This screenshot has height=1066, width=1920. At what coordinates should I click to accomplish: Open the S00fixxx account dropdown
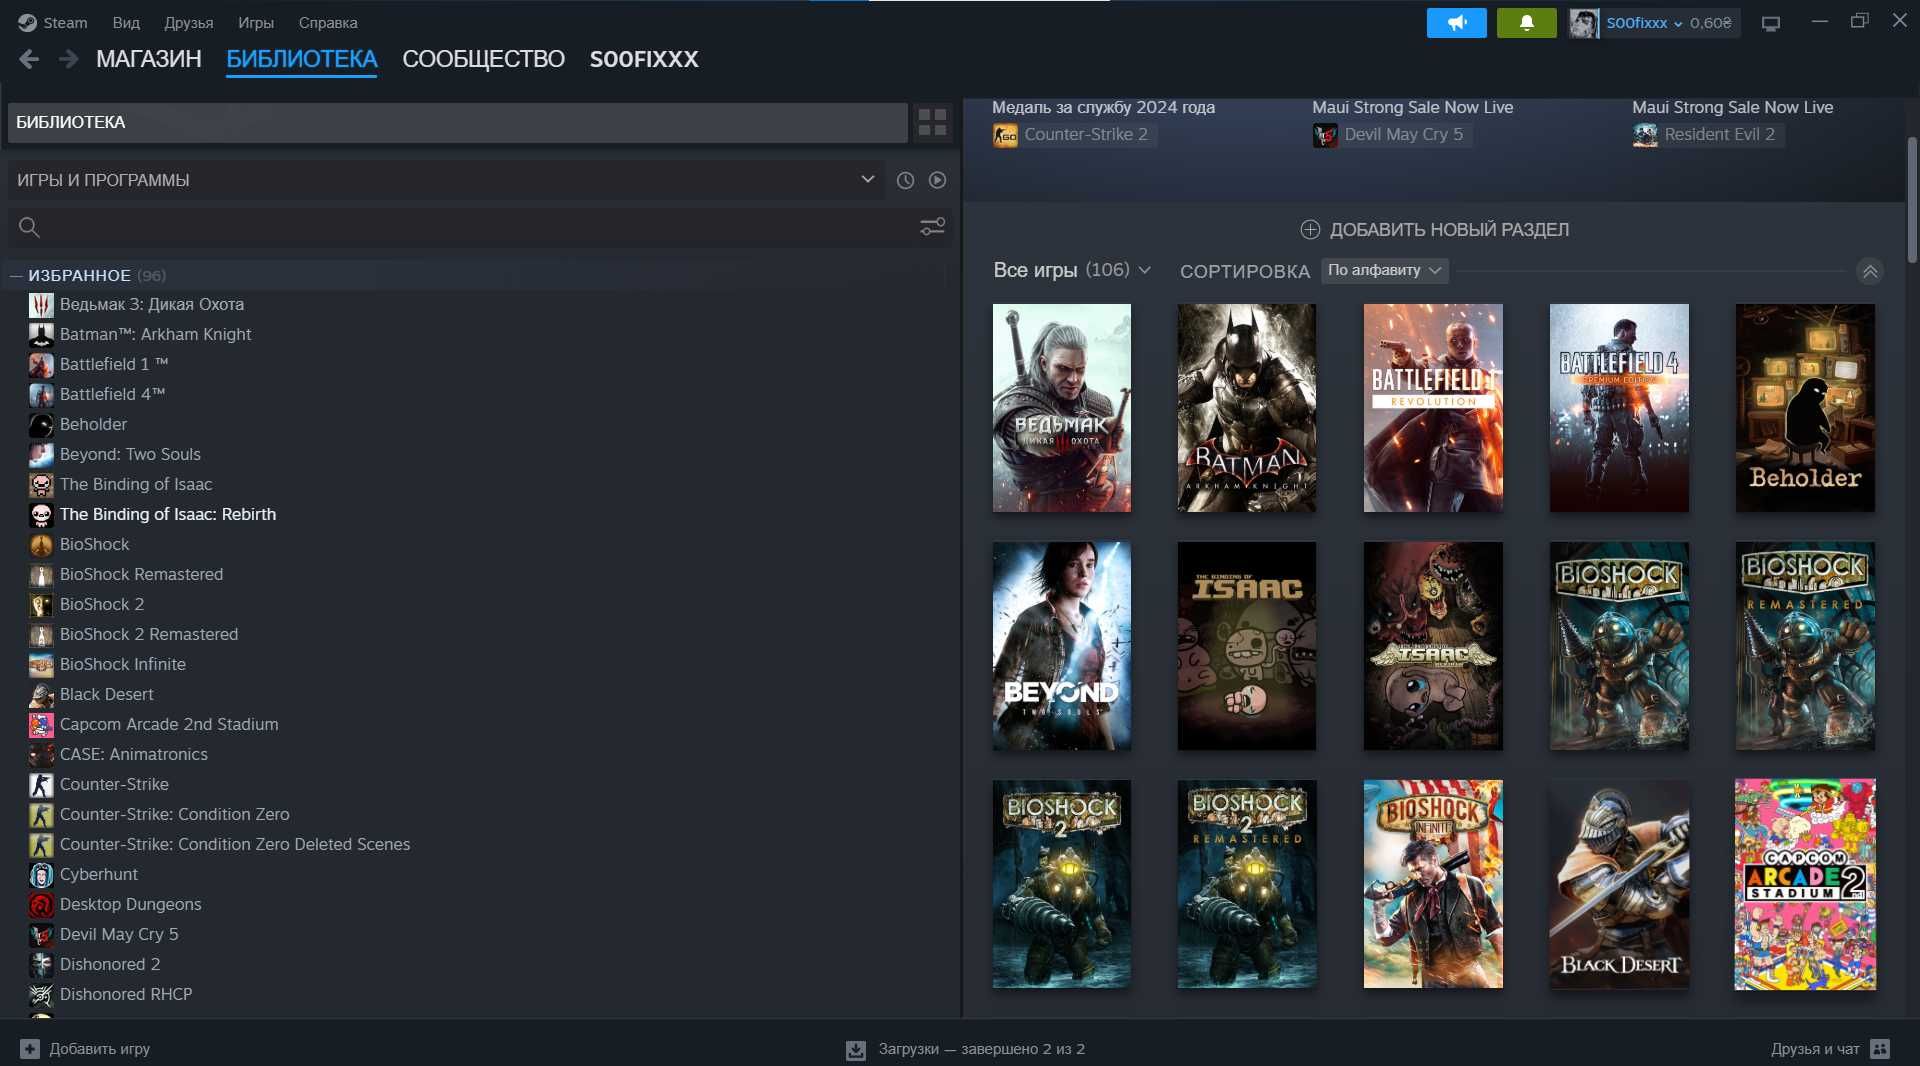click(x=1644, y=23)
